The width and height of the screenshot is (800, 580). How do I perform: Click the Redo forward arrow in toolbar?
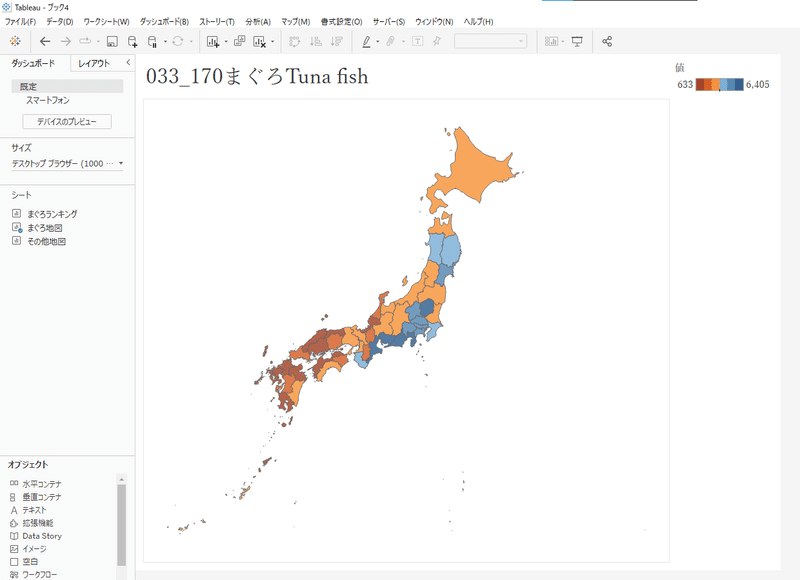pos(65,41)
